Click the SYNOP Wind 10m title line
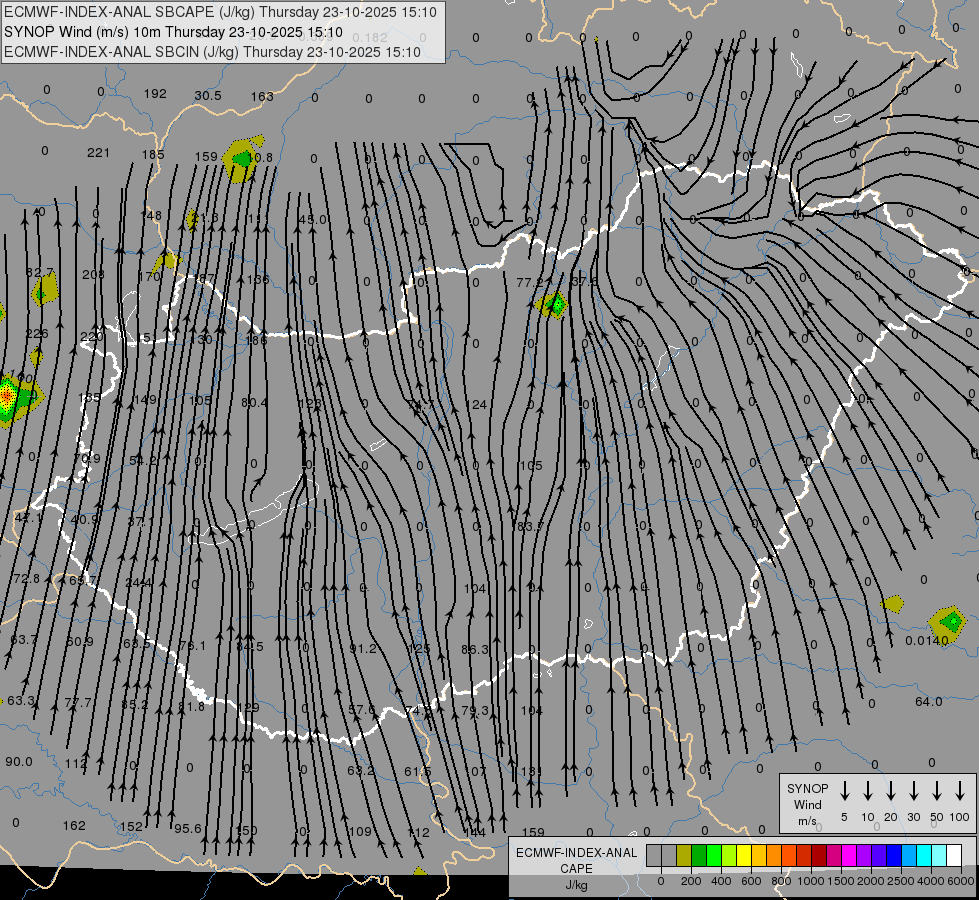This screenshot has height=900, width=979. point(173,32)
